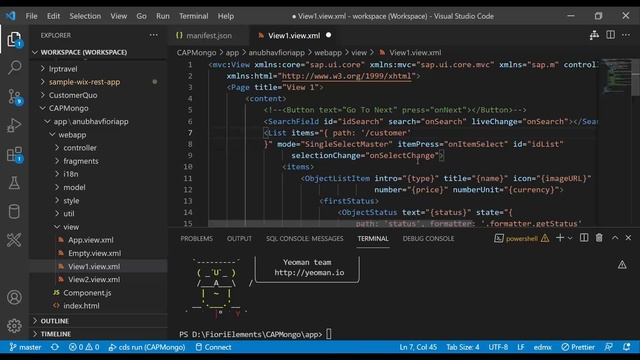Expand the fragments folder

tap(81, 161)
